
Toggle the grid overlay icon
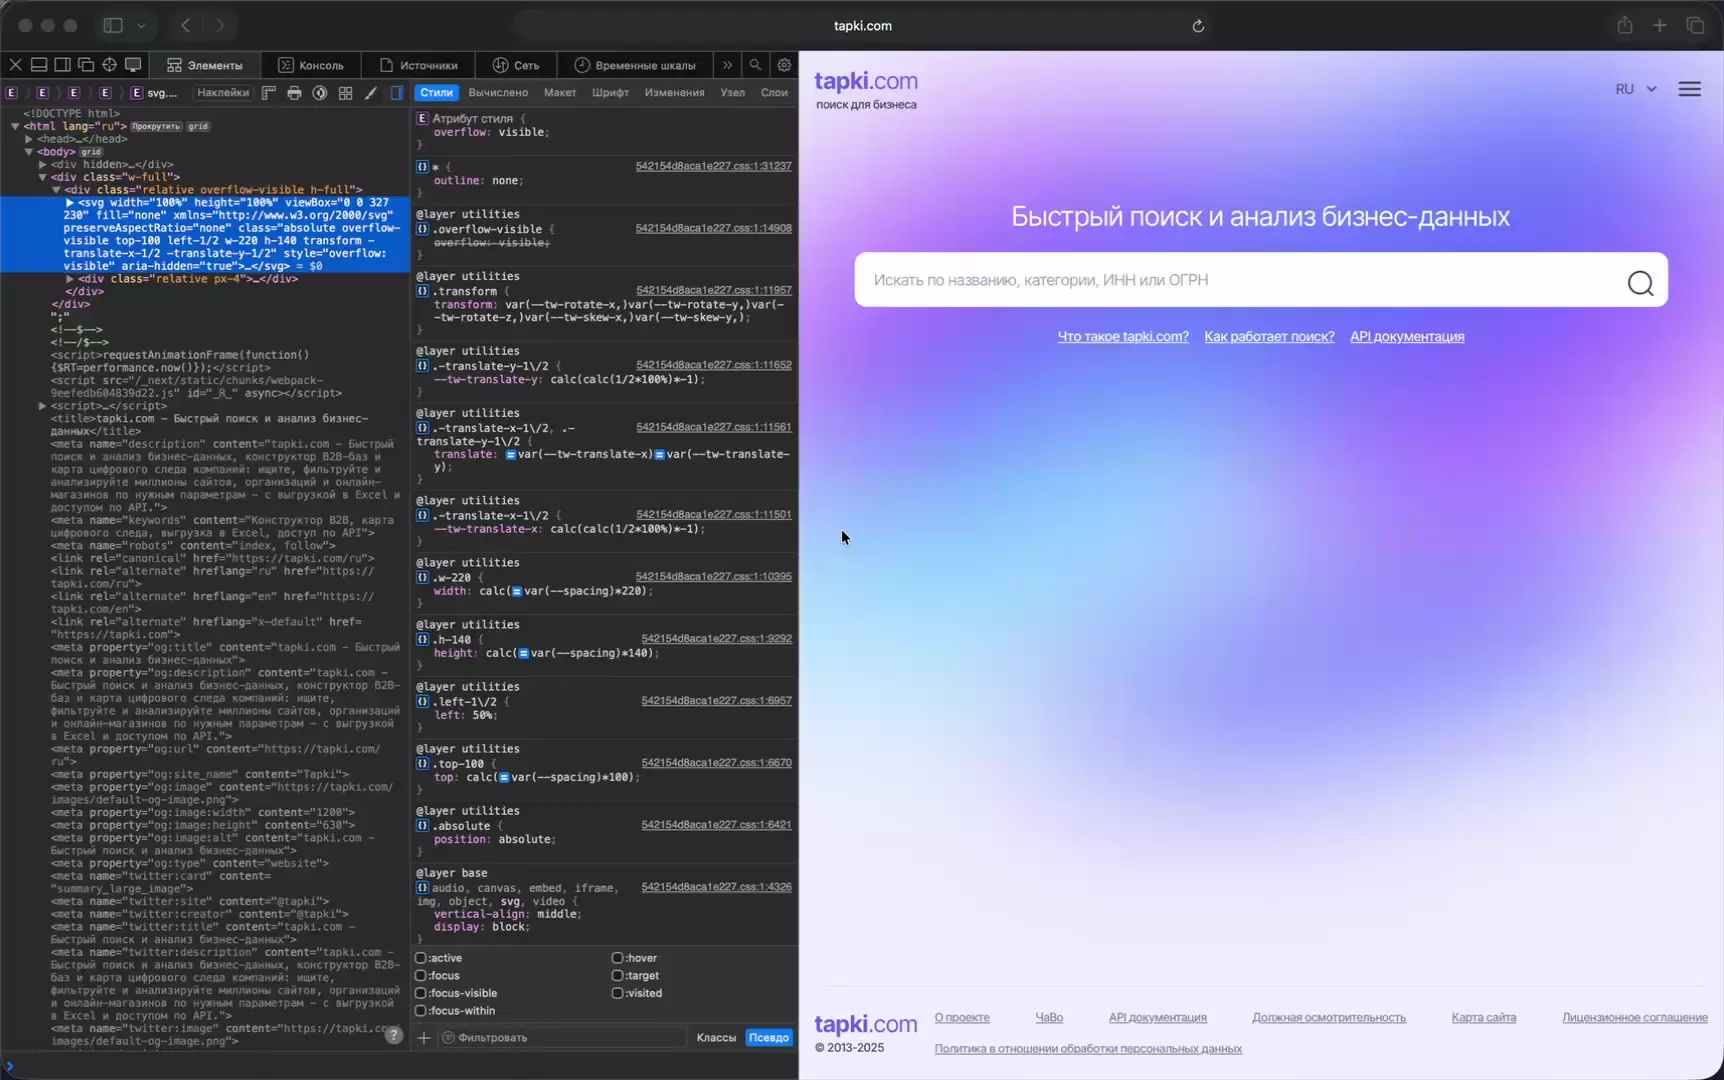point(345,93)
